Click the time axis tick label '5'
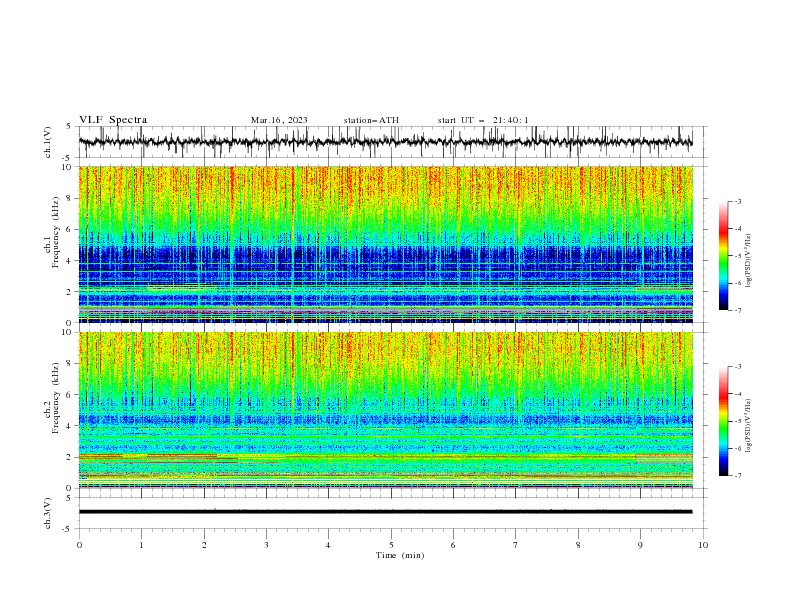Screen dimensions: 792x612 click(x=391, y=545)
